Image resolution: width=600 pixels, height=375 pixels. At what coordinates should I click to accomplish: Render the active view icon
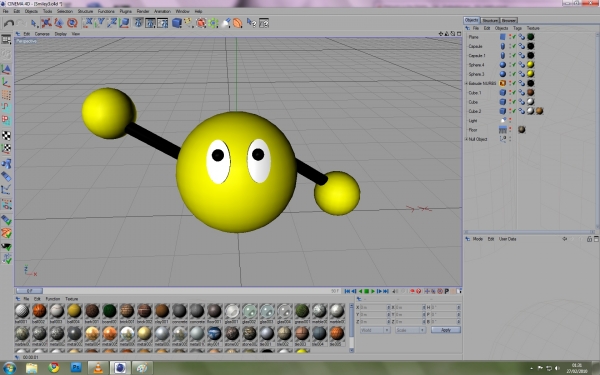coord(139,23)
